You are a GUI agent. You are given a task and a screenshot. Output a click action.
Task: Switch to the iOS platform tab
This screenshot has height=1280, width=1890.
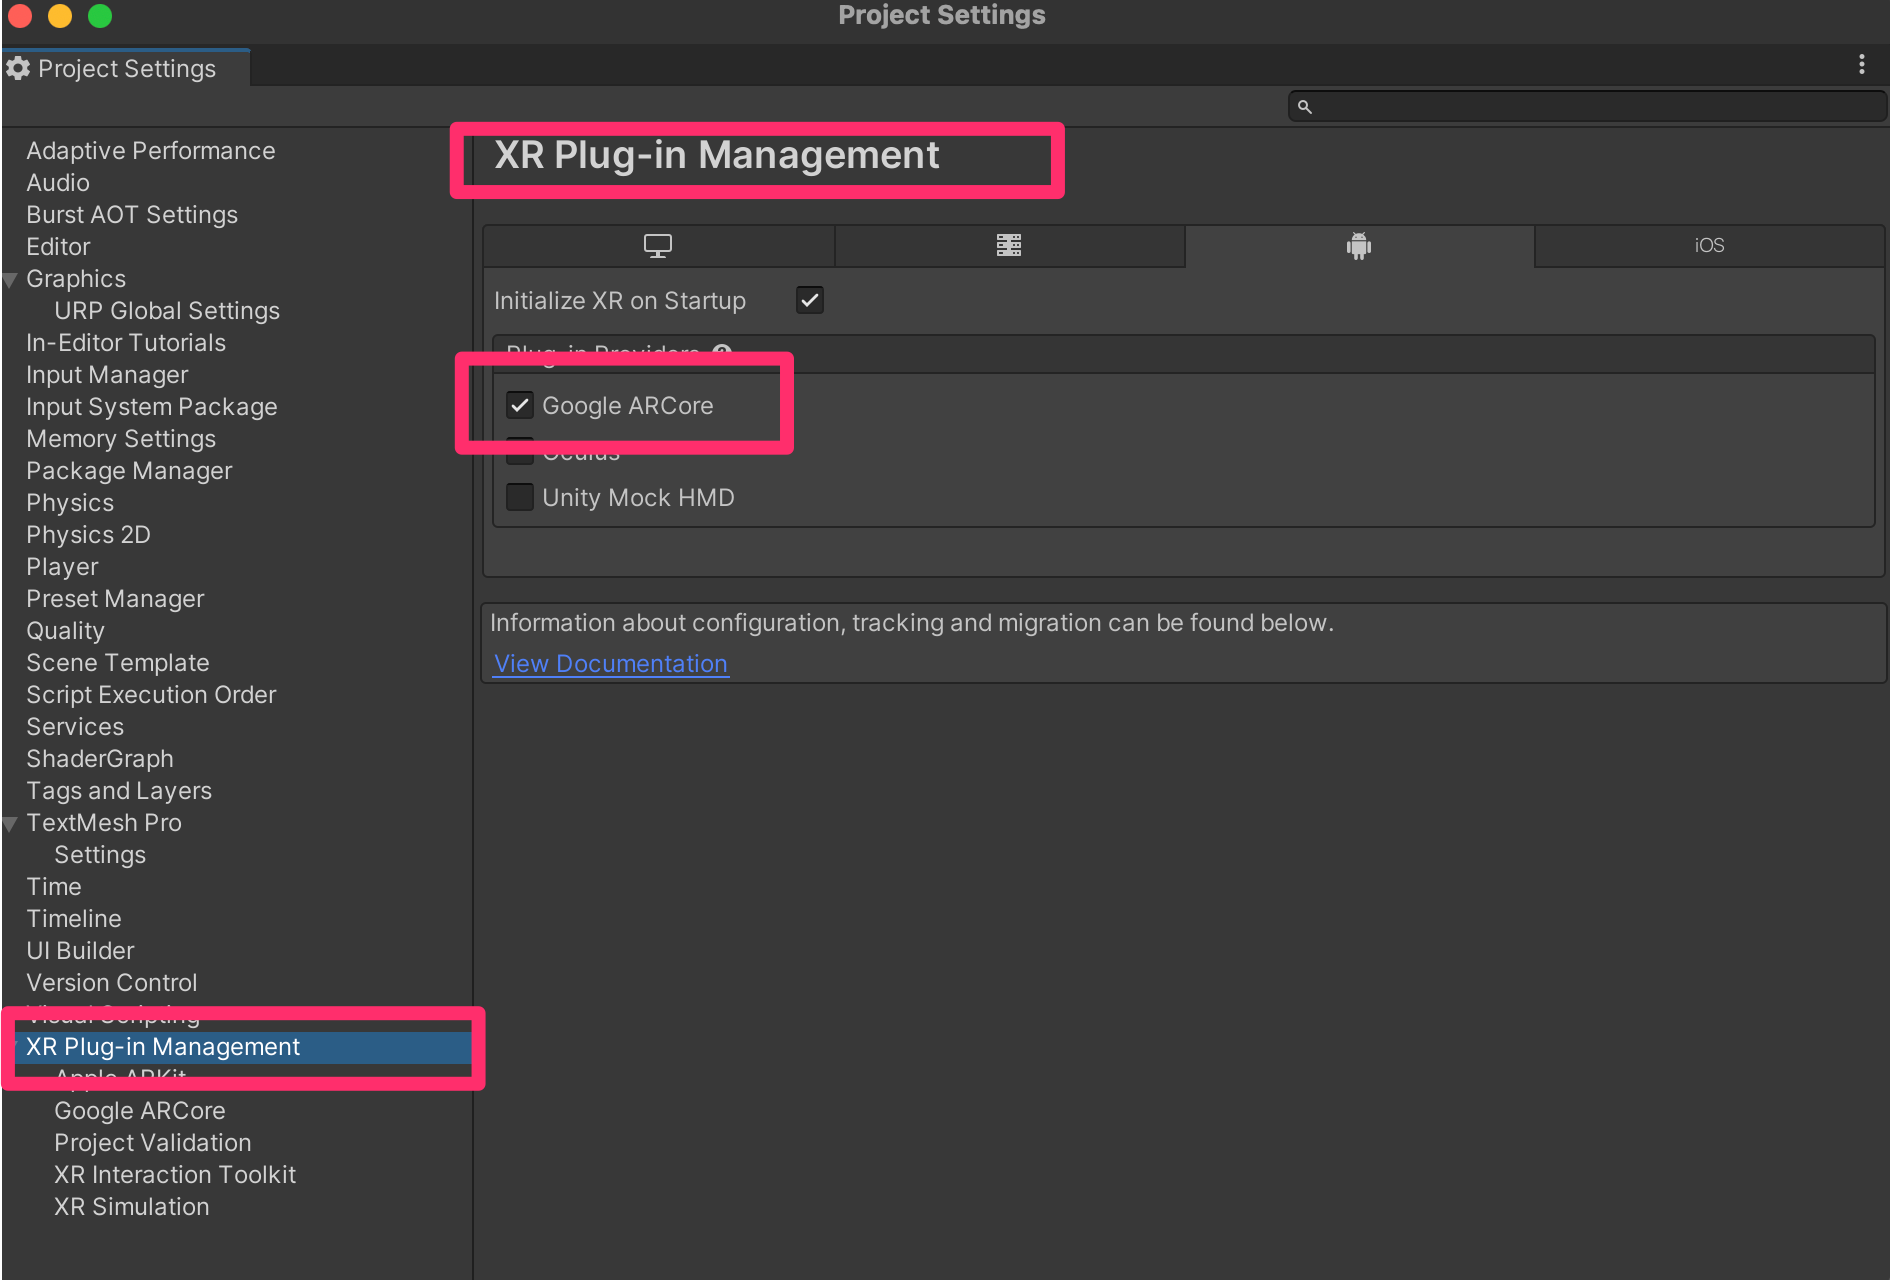[1709, 246]
